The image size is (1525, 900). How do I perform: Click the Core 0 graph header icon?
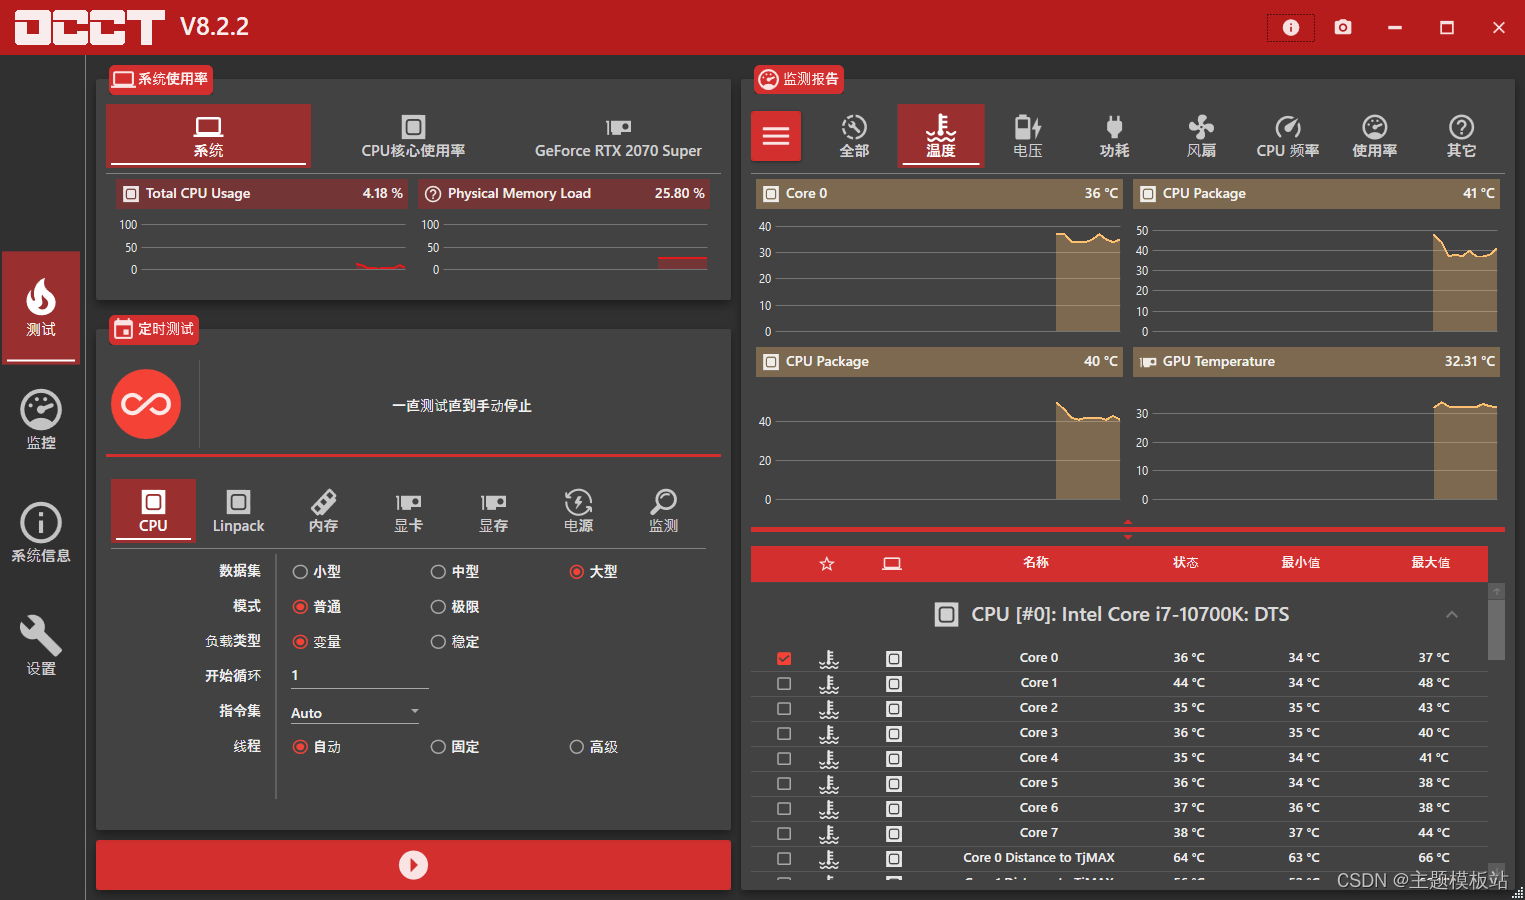coord(771,194)
